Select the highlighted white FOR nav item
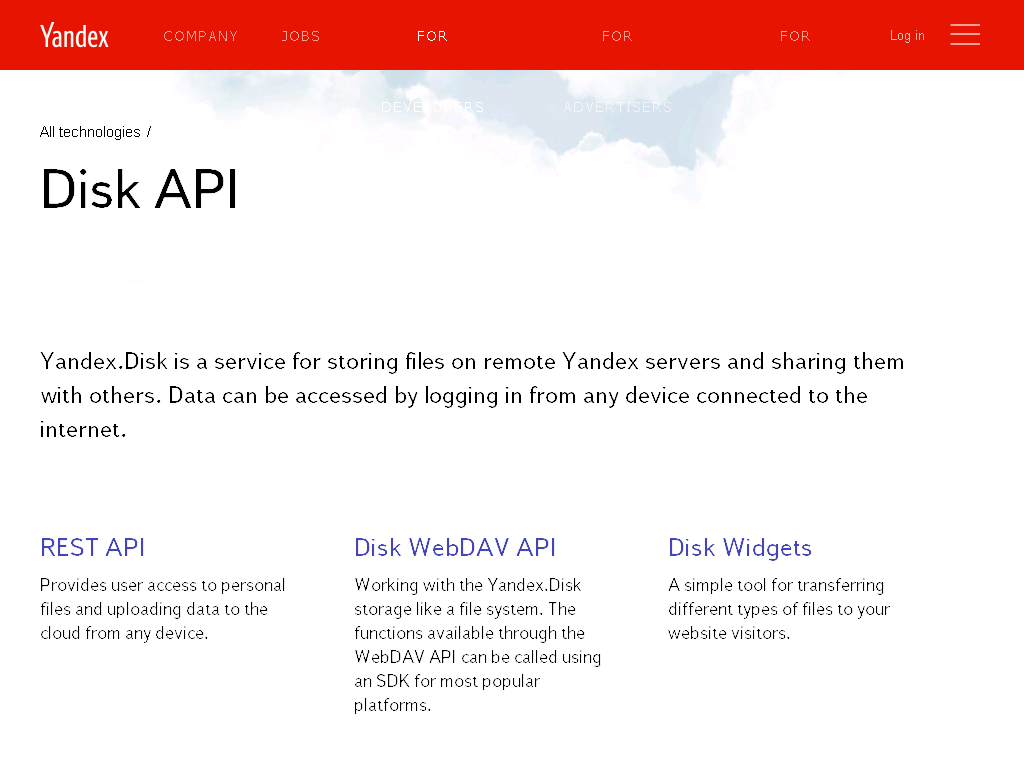Viewport: 1024px width, 768px height. pos(432,36)
